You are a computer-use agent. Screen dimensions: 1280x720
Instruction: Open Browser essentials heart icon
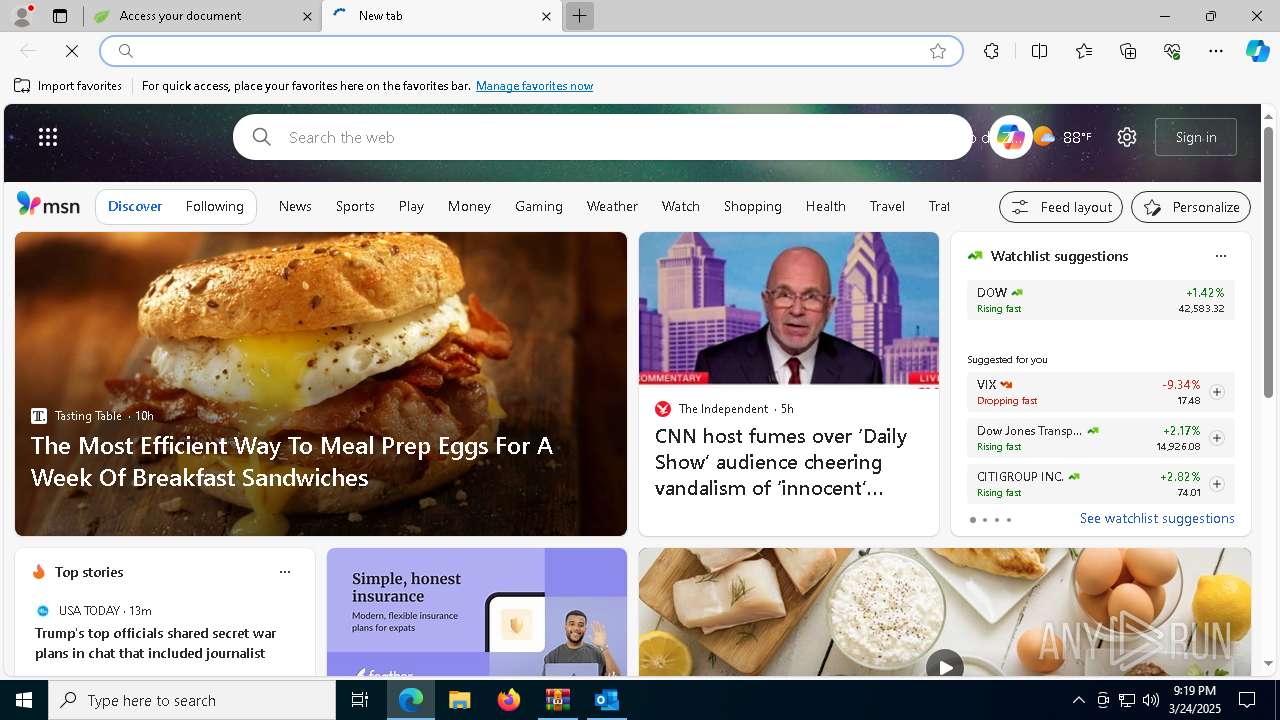coord(1172,51)
